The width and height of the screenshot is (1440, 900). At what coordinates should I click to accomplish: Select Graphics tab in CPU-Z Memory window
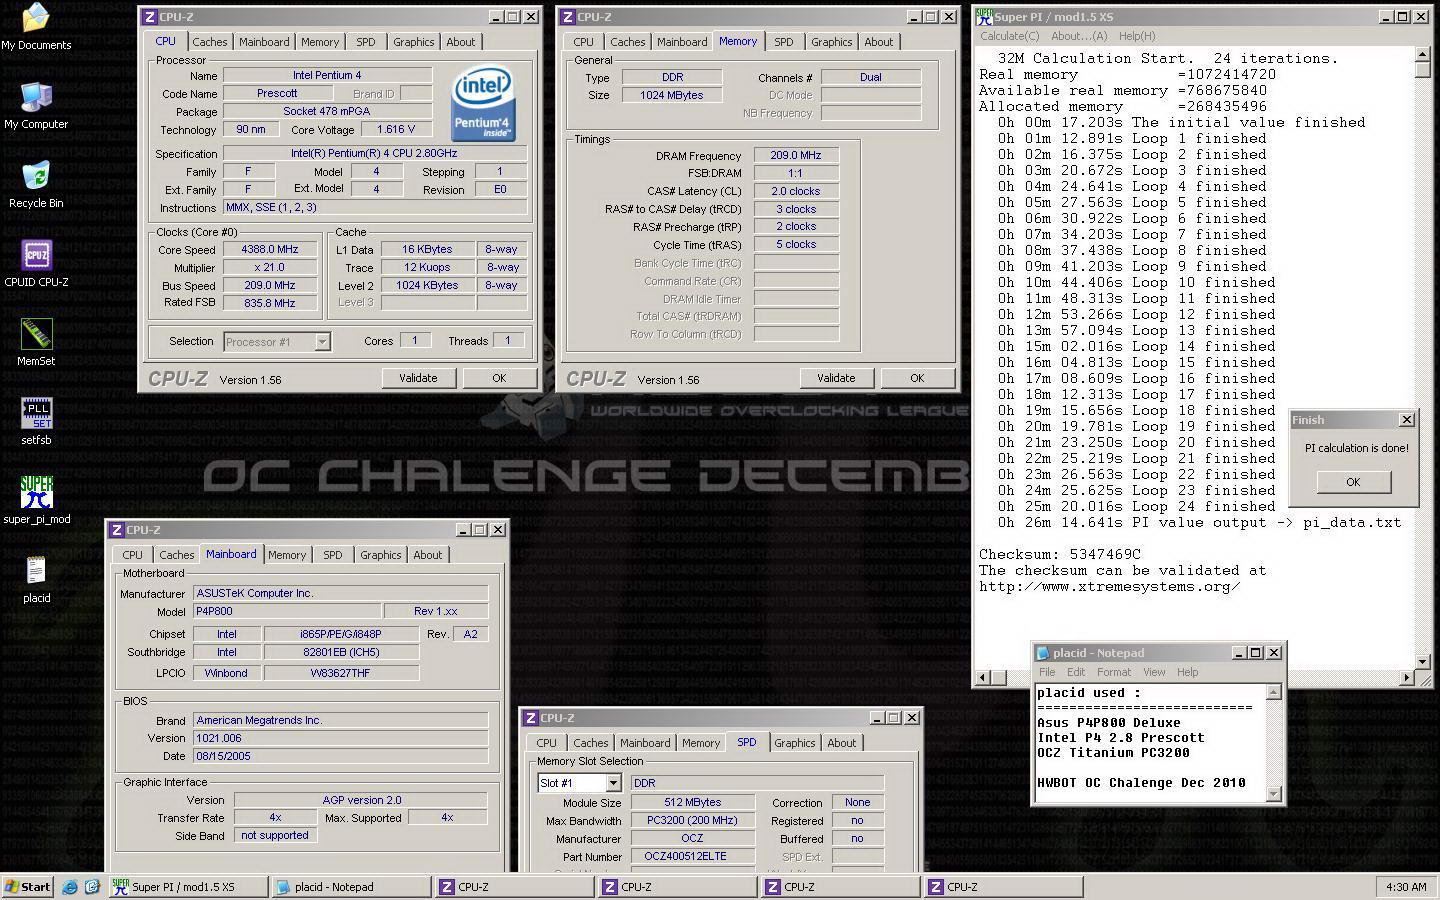tap(832, 42)
